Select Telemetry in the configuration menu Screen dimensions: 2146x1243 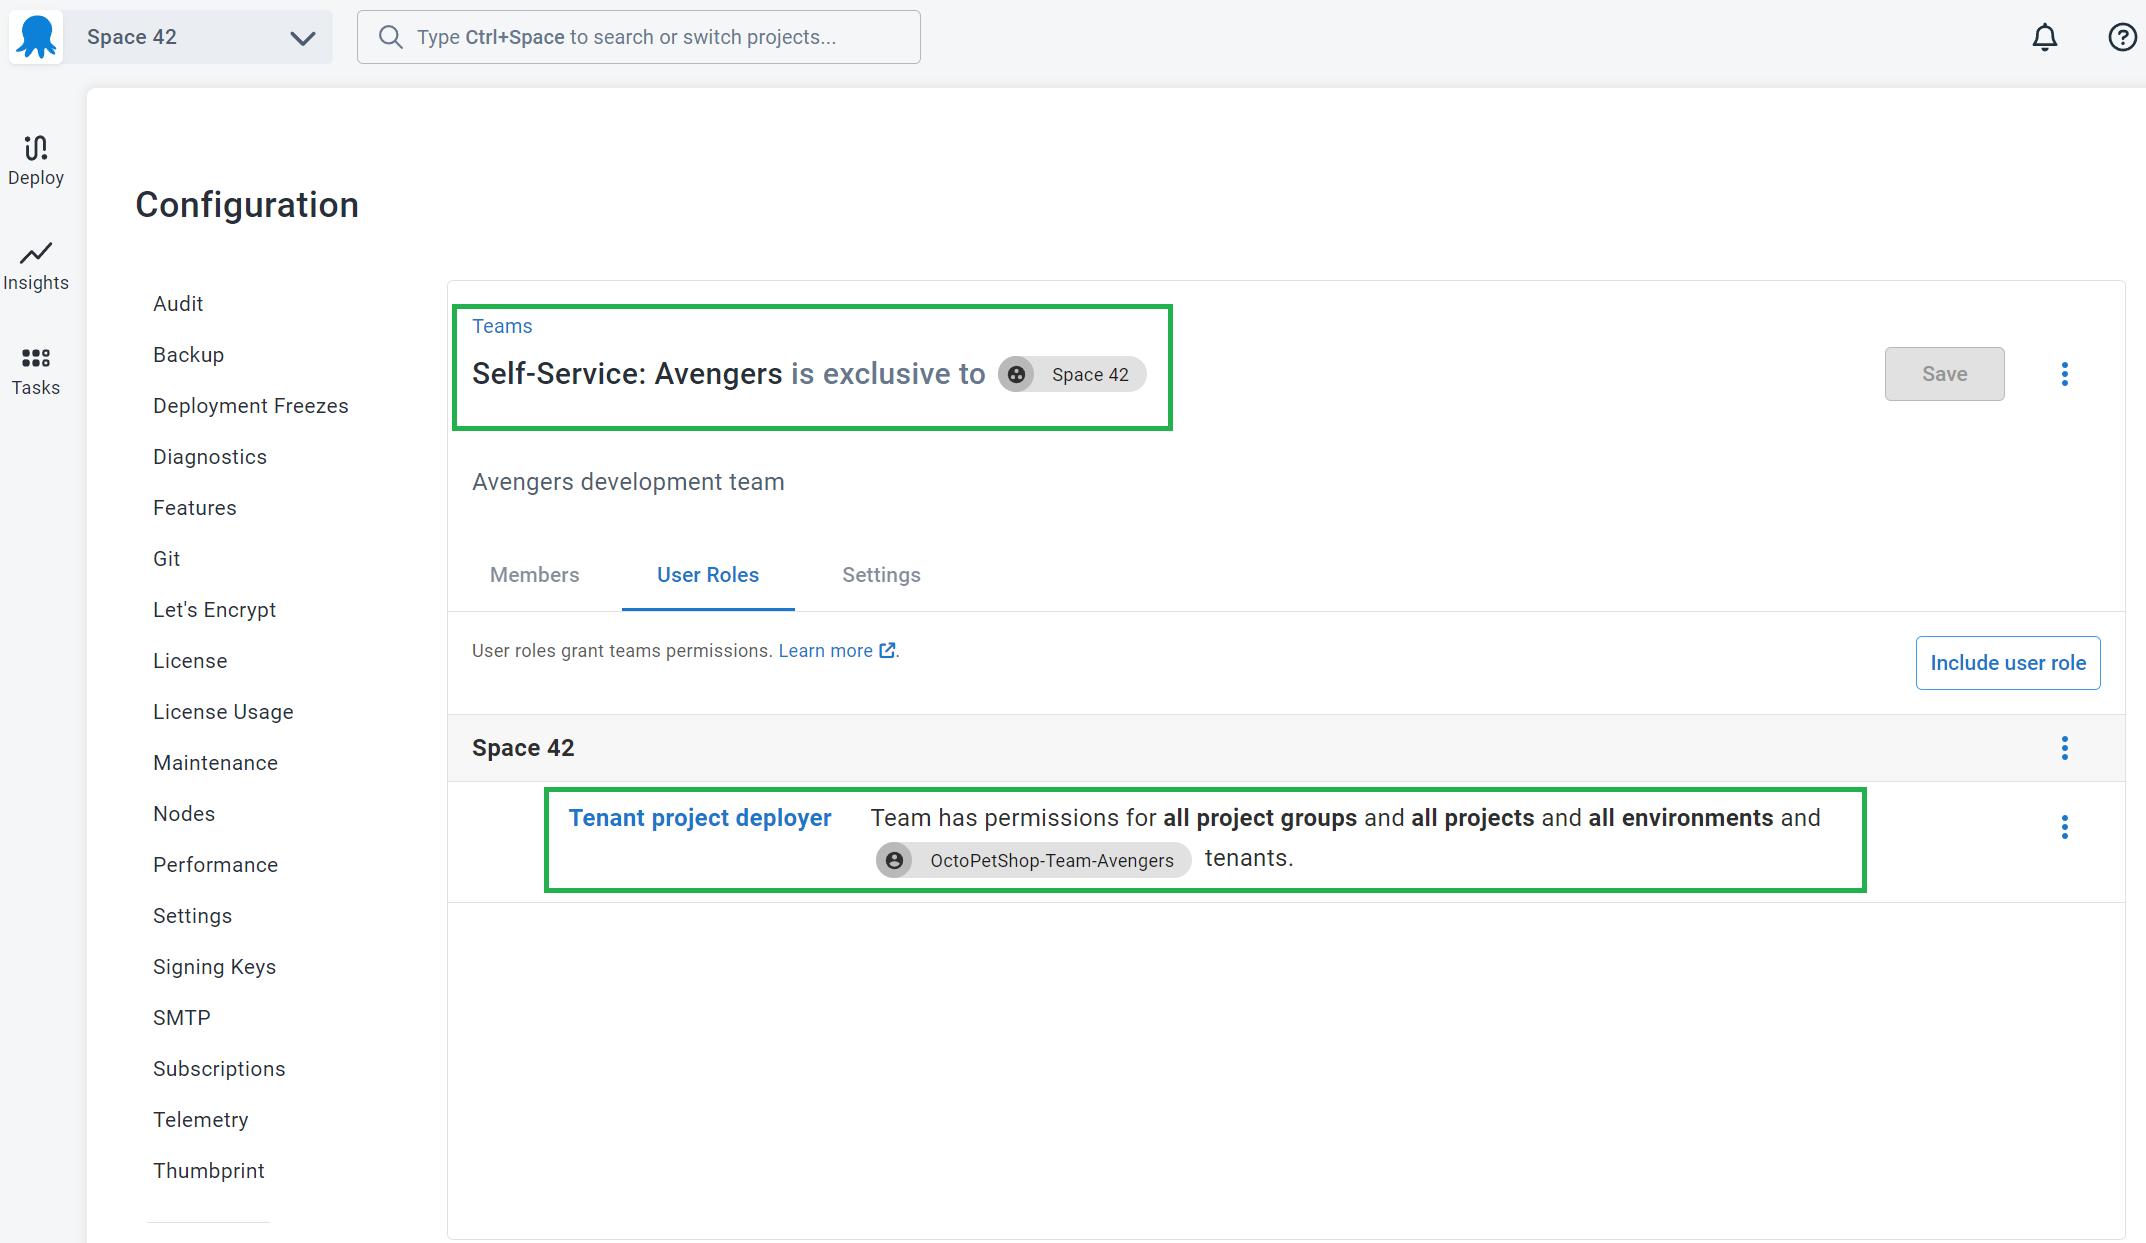pos(201,1120)
